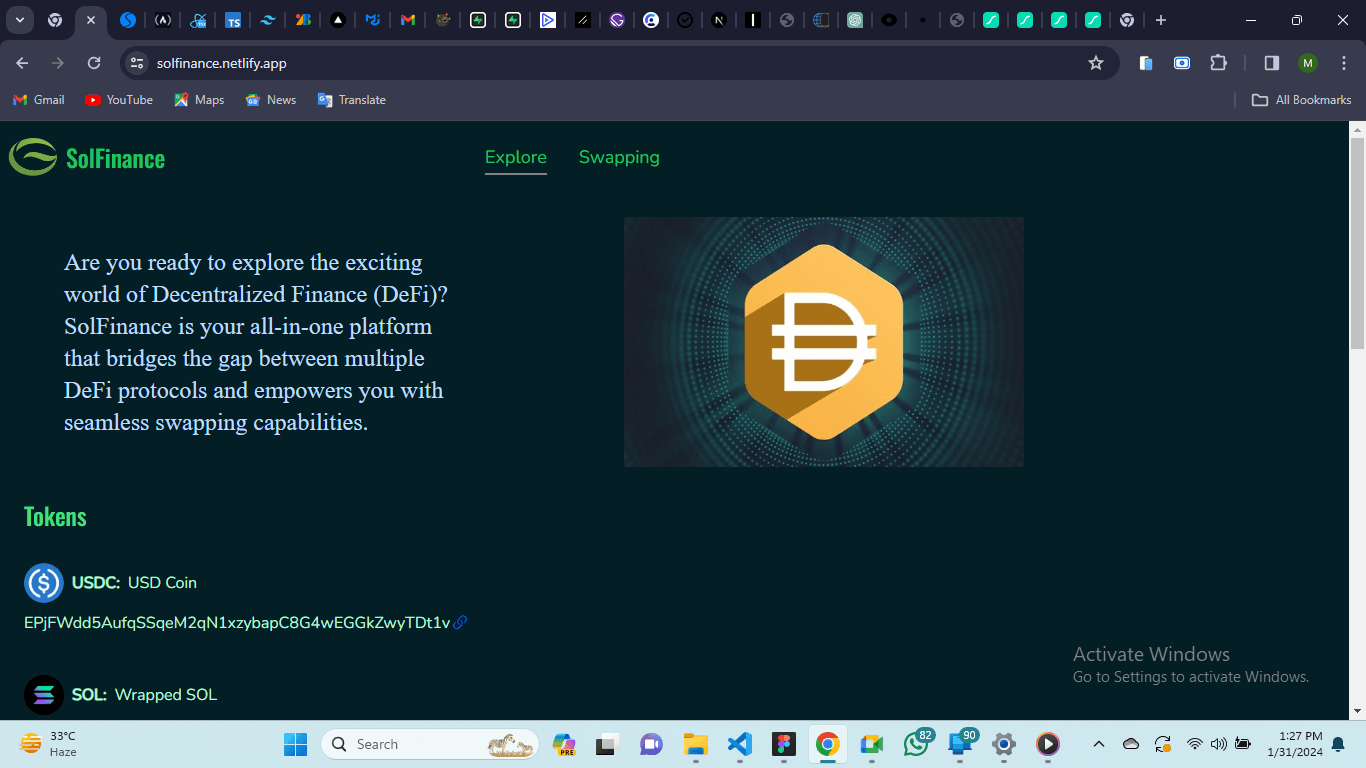1366x768 pixels.
Task: Open the Swapping nav item
Action: click(x=619, y=157)
